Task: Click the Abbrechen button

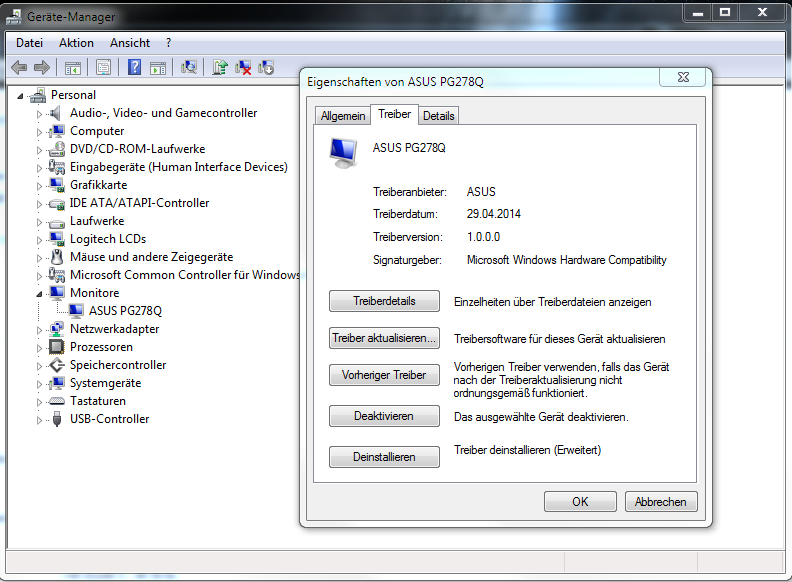Action: tap(661, 502)
